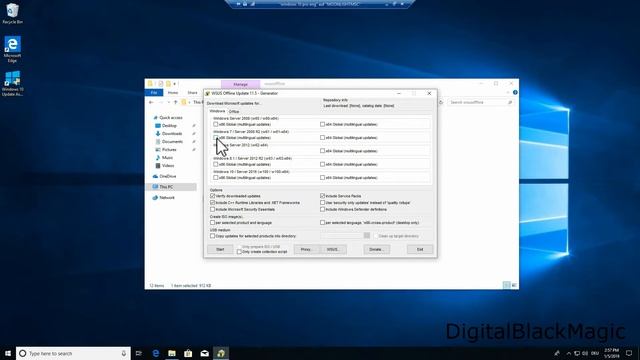Check Copy updates for selected products into directory
Viewport: 640px width, 360px height.
coord(212,236)
